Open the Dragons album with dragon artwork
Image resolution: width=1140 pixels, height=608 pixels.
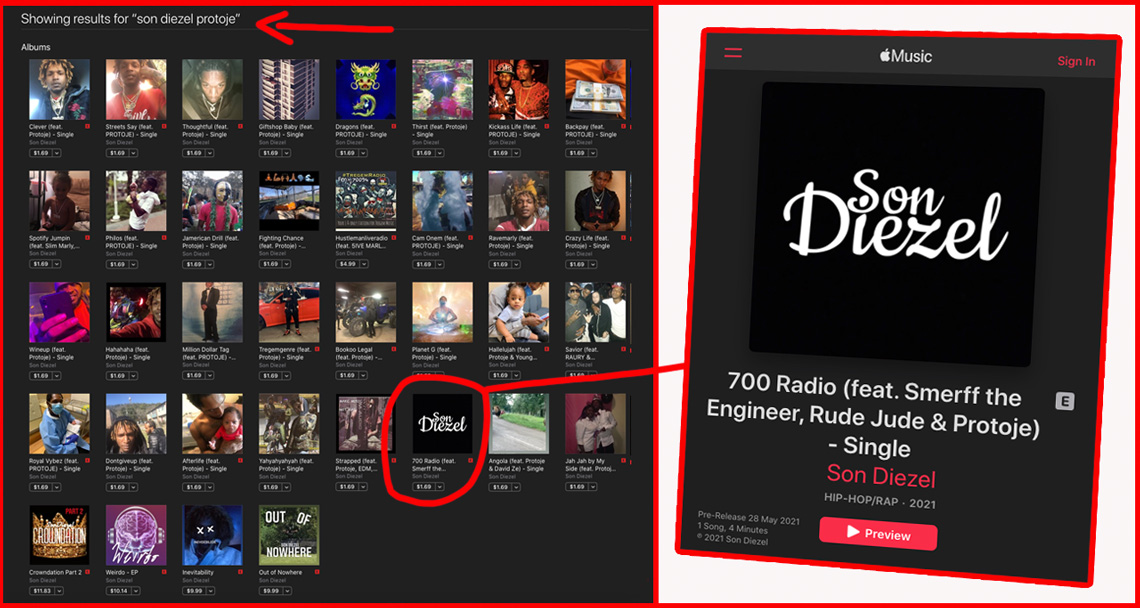click(x=366, y=90)
